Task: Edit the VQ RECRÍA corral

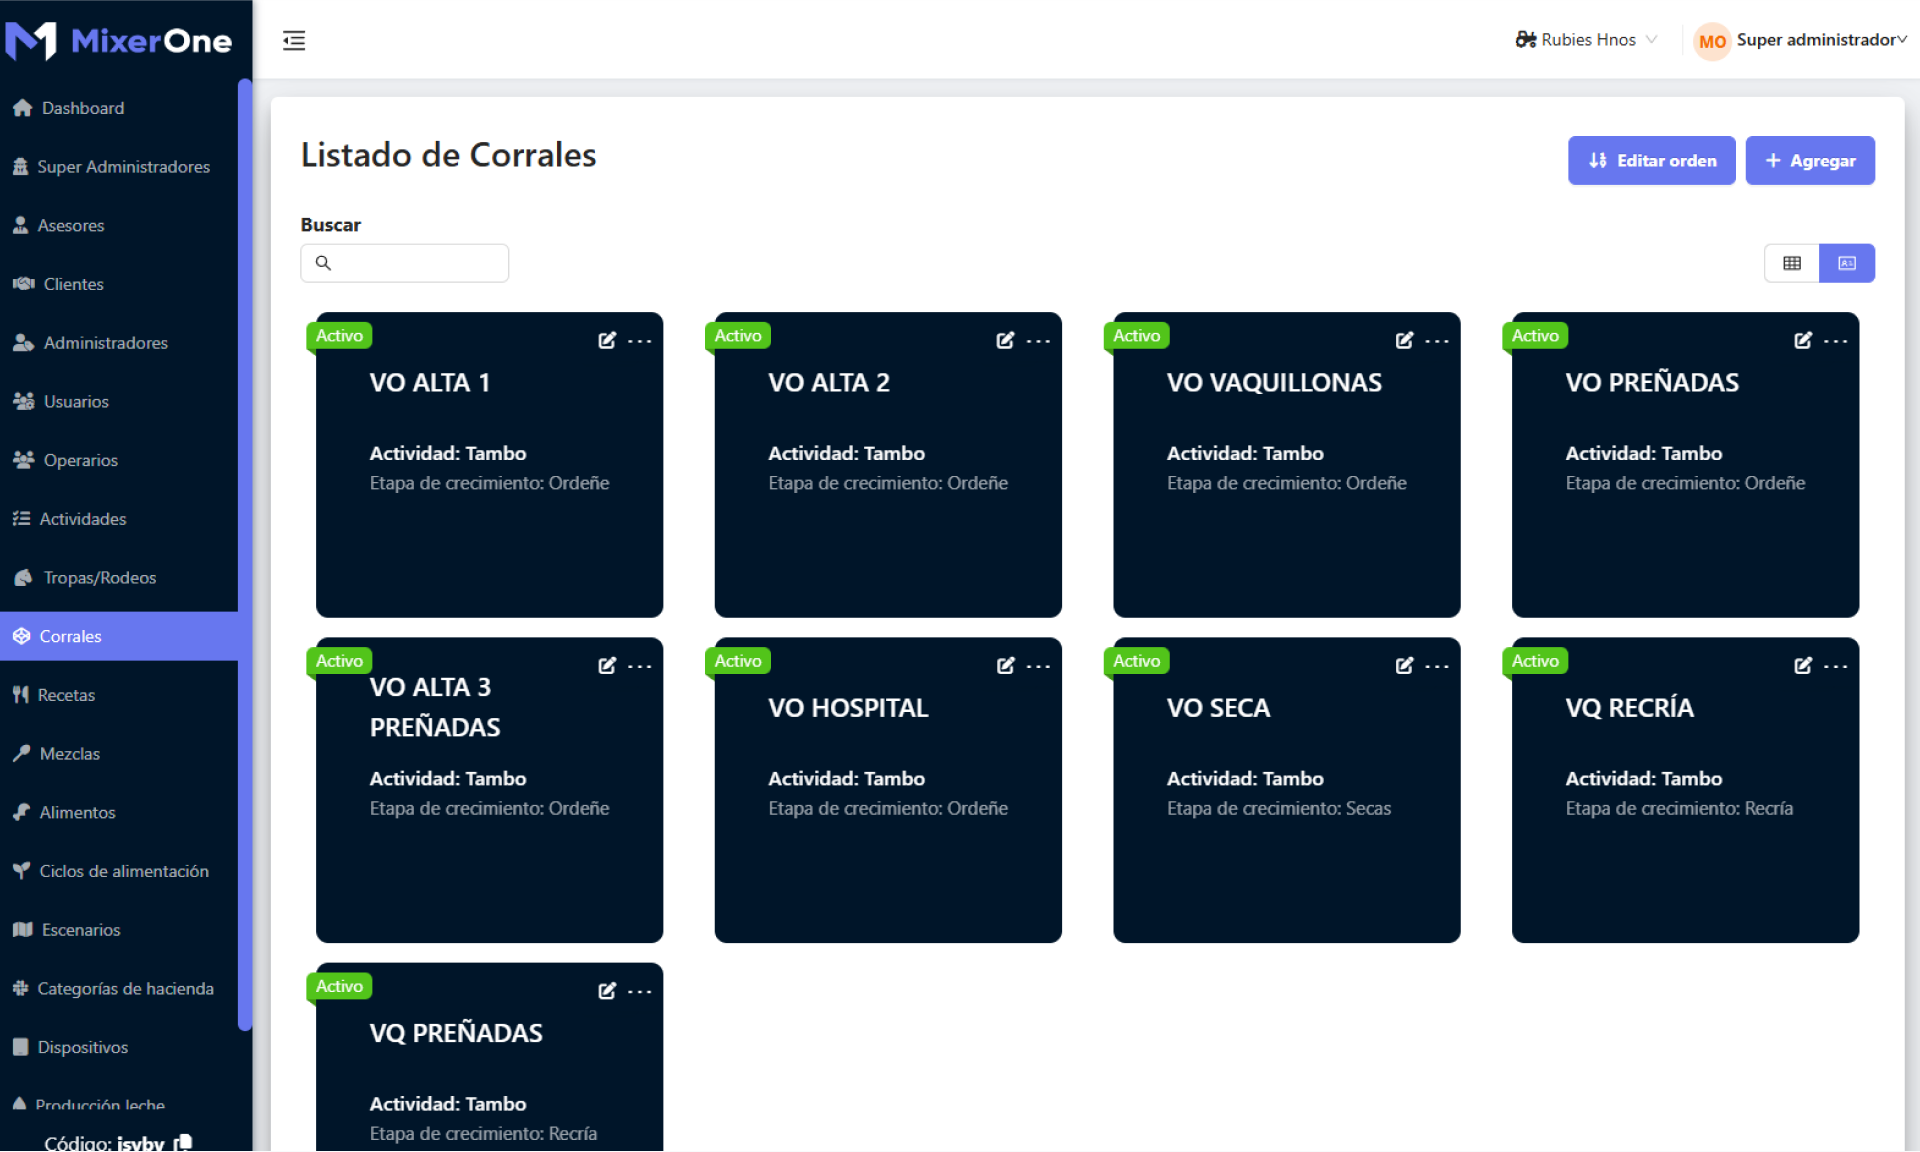Action: click(x=1803, y=665)
